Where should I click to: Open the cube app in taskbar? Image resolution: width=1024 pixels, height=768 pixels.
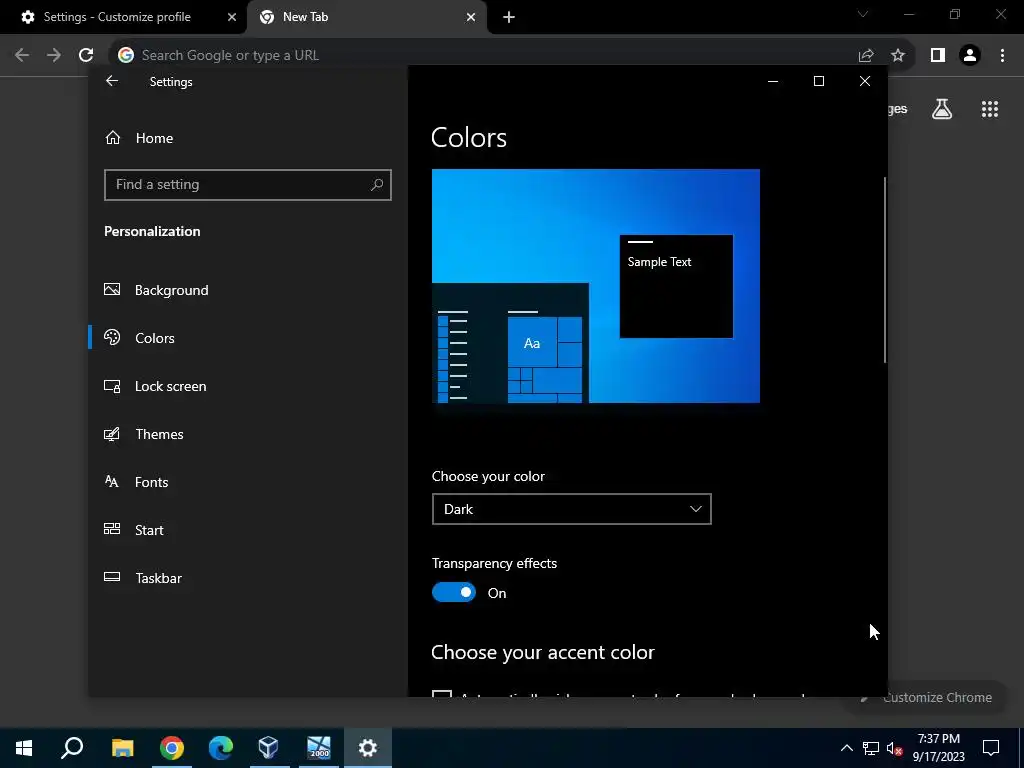point(268,748)
